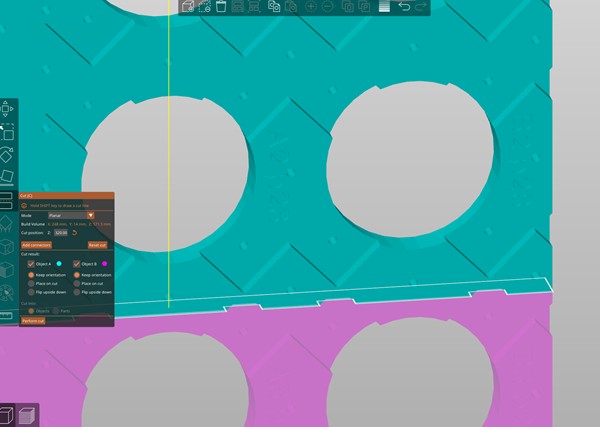The width and height of the screenshot is (600, 427).
Task: Click the cyan Object A color dot
Action: click(x=59, y=264)
